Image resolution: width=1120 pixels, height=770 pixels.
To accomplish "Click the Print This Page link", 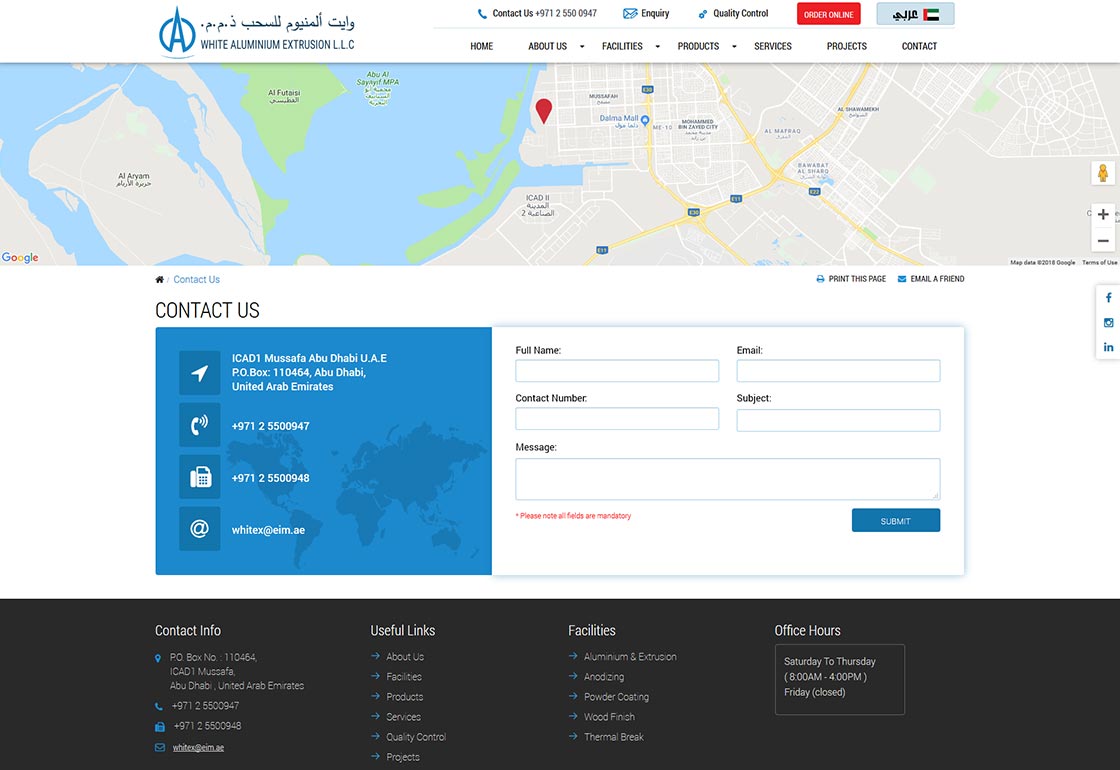I will coord(857,279).
